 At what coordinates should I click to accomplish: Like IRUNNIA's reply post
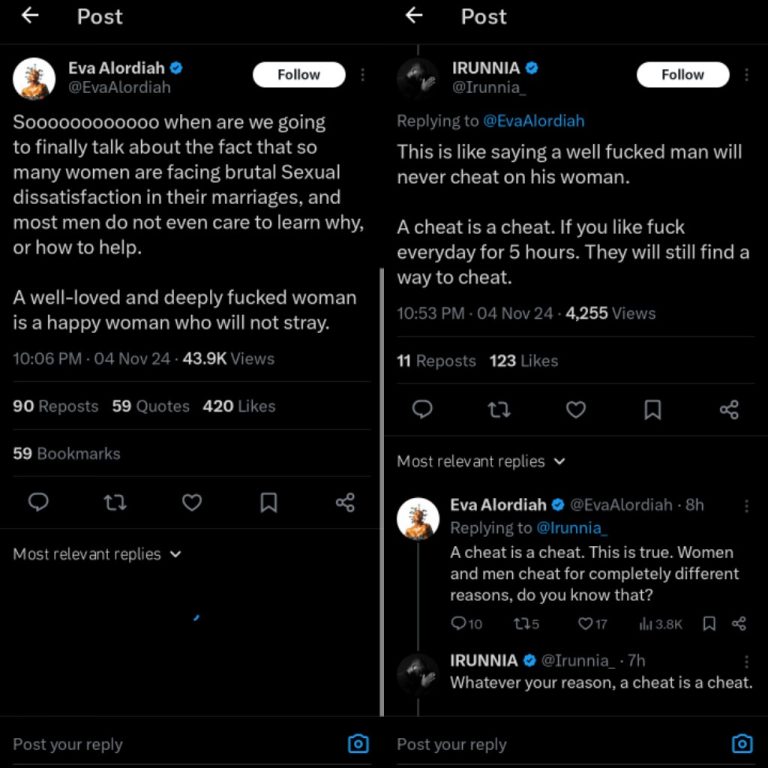(x=576, y=409)
